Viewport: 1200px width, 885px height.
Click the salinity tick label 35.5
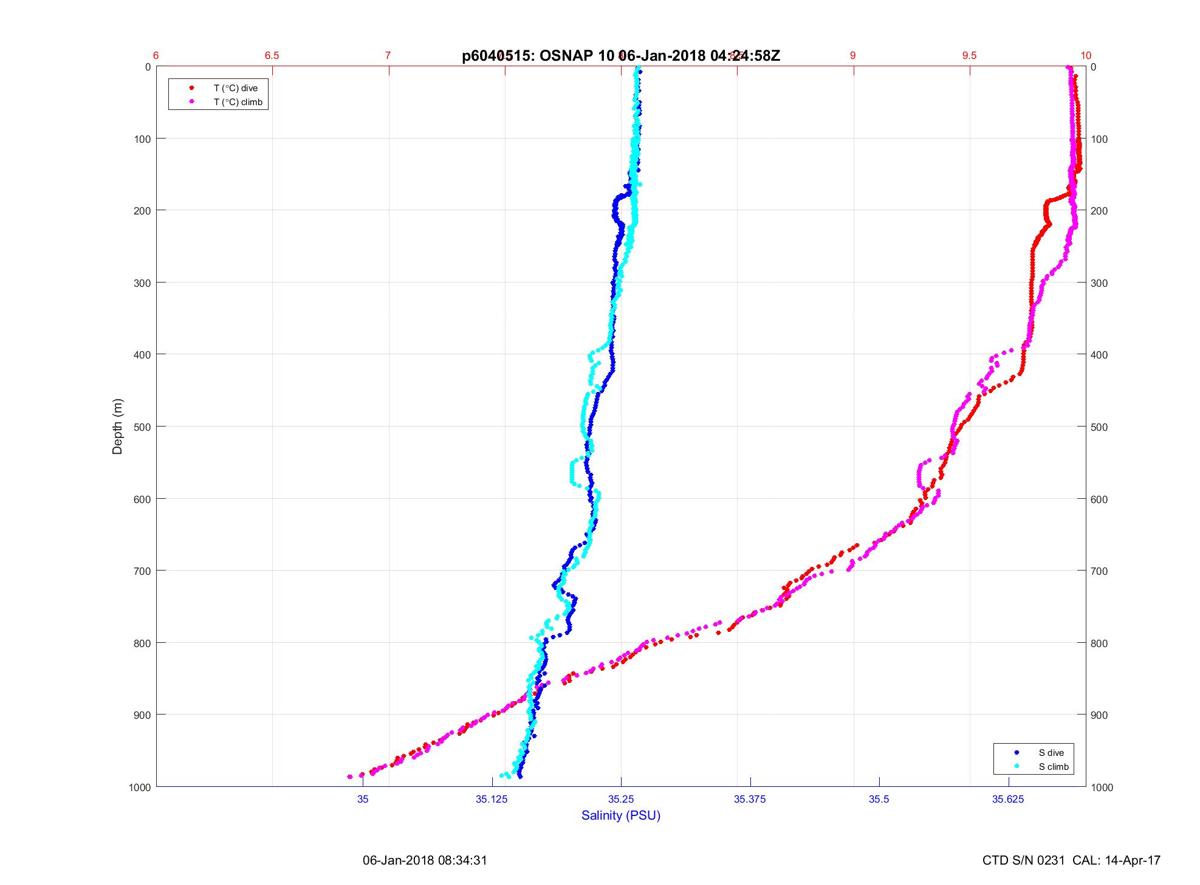point(879,799)
